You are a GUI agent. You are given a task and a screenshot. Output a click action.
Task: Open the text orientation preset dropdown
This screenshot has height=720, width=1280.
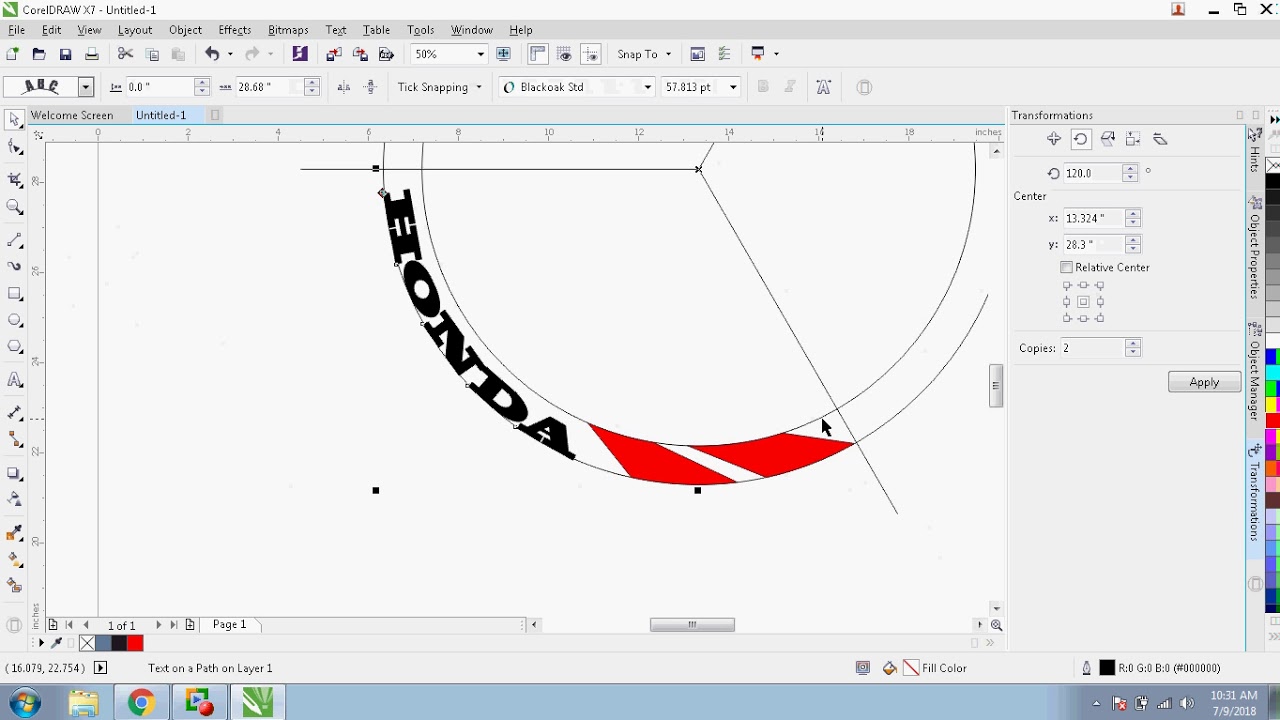(86, 87)
